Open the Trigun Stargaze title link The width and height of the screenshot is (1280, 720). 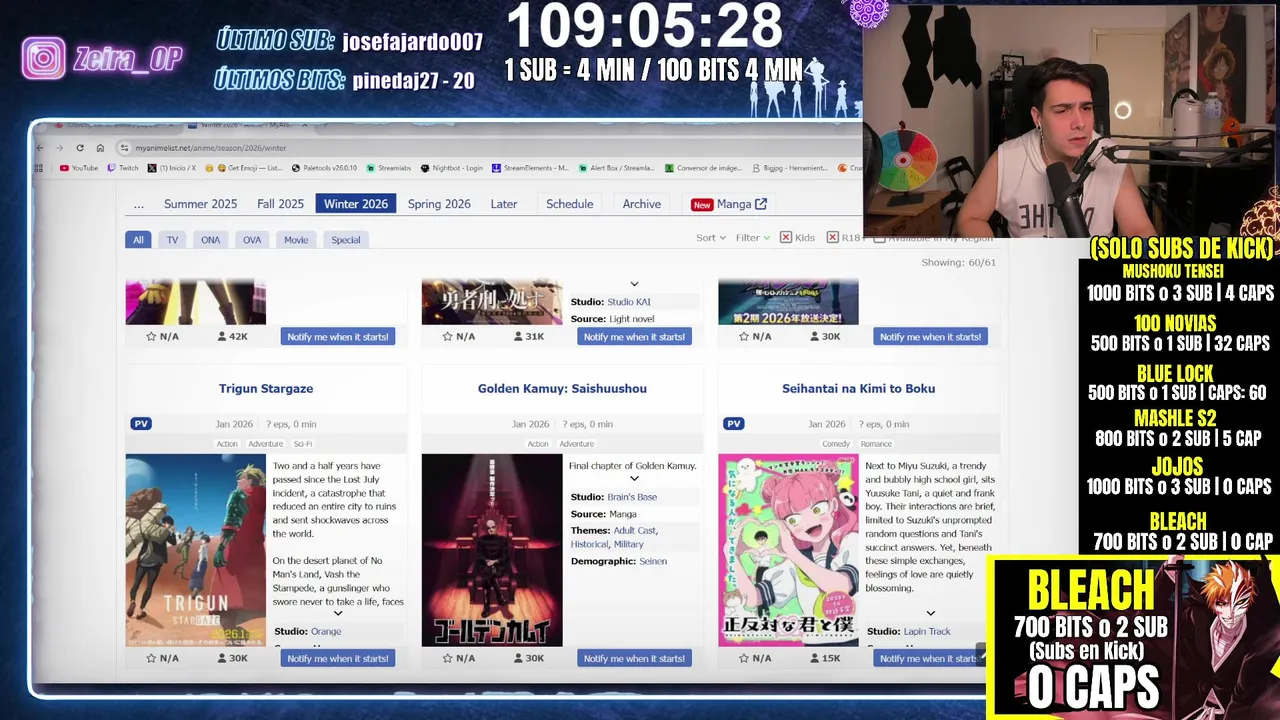[x=266, y=388]
